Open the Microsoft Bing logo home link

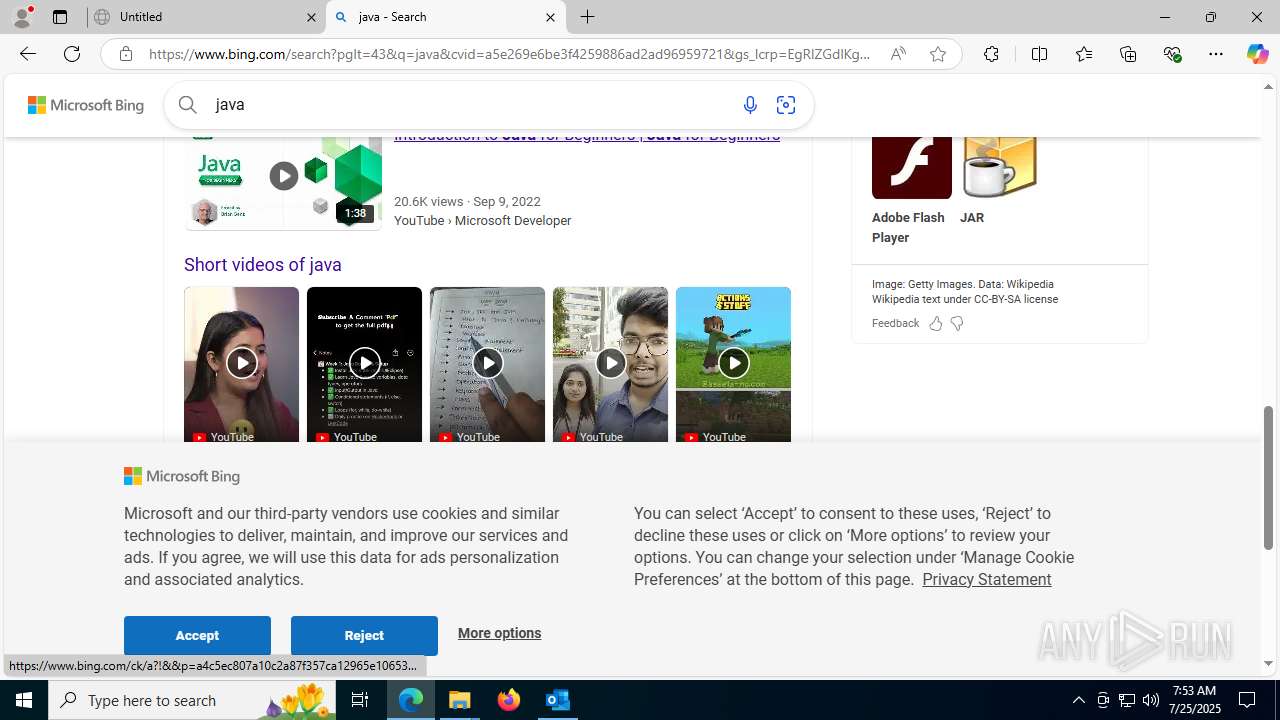click(86, 105)
